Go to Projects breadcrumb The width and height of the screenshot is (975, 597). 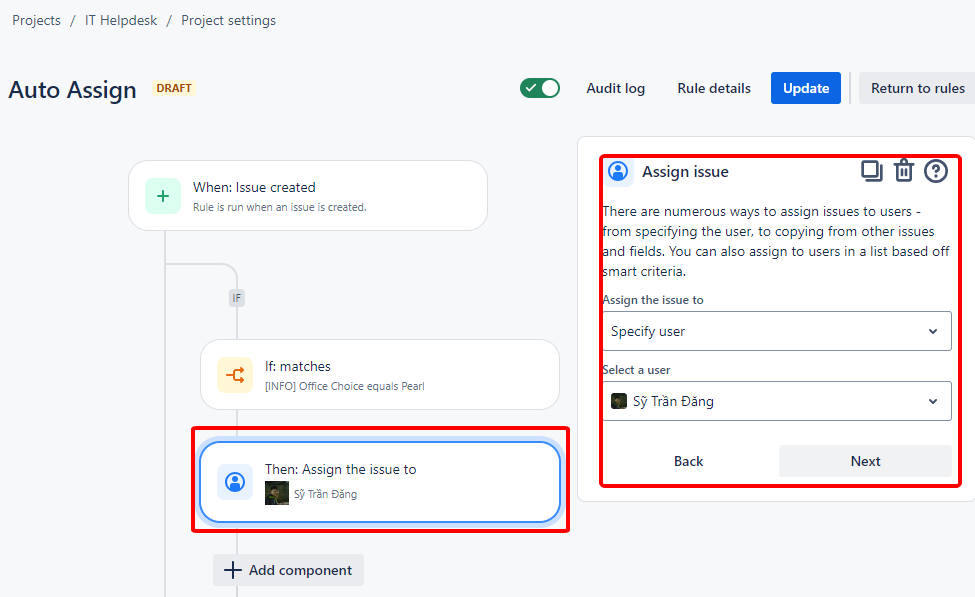click(x=36, y=20)
